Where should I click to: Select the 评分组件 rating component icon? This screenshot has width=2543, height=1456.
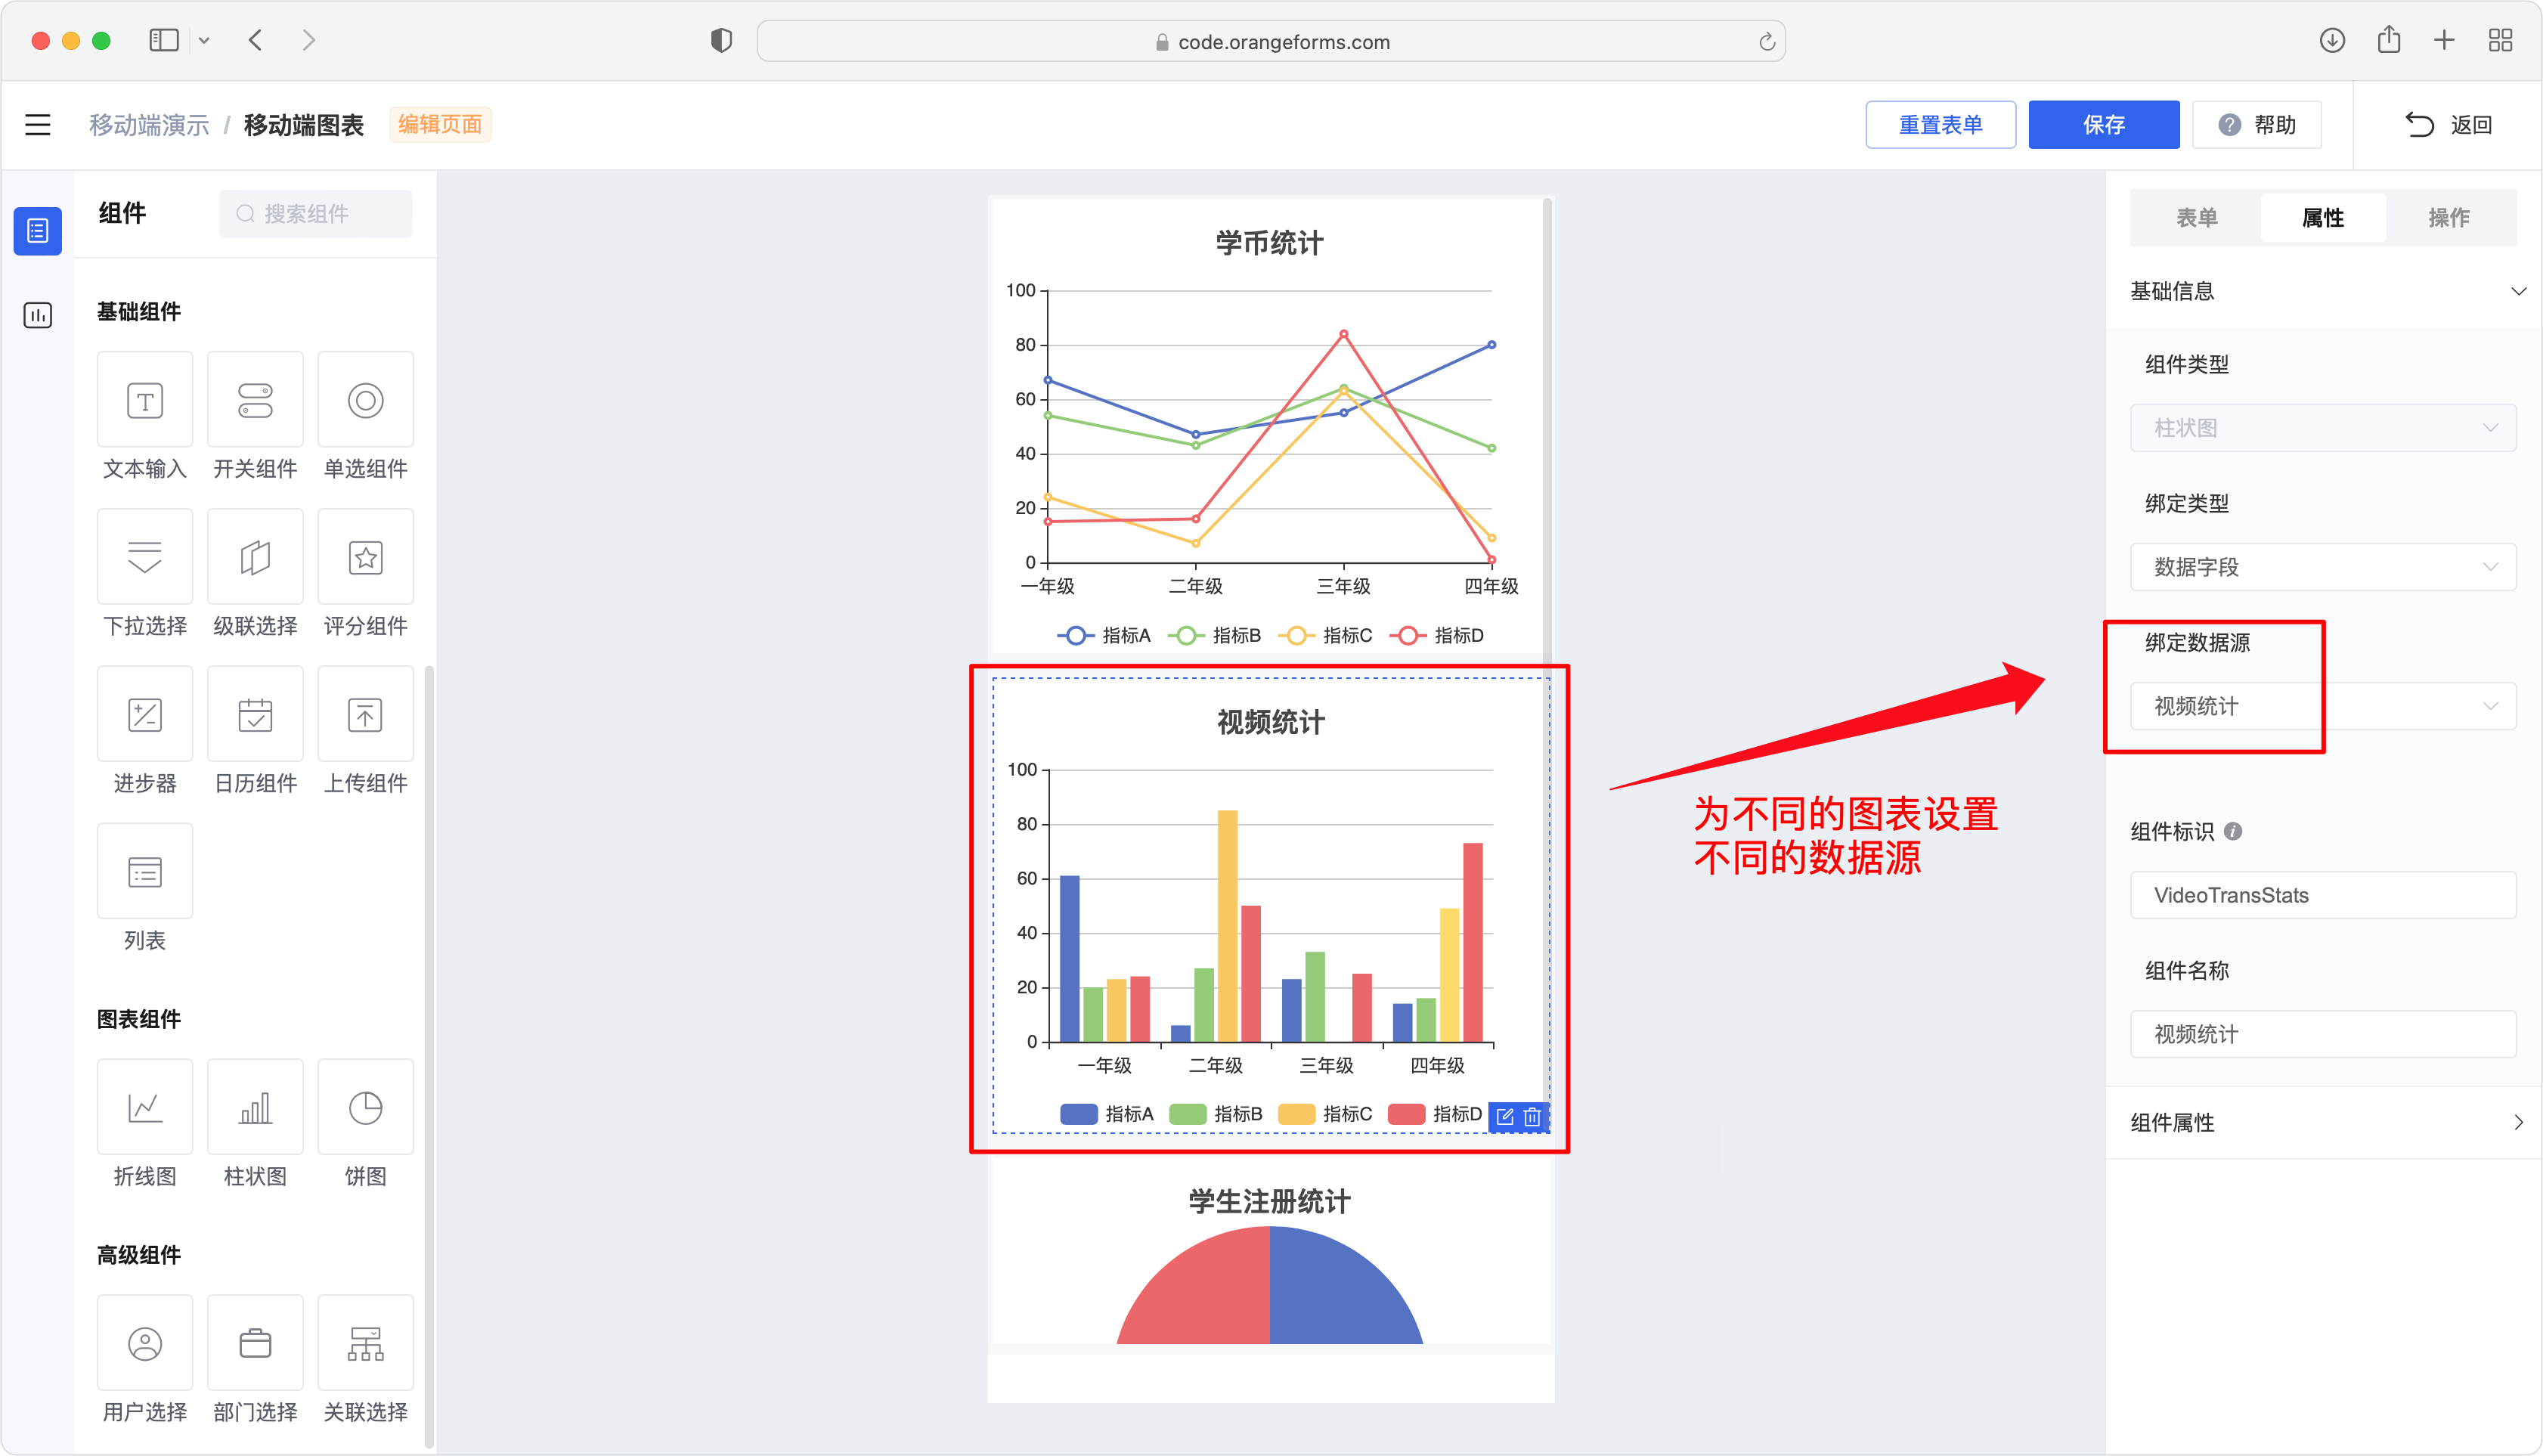(x=365, y=557)
